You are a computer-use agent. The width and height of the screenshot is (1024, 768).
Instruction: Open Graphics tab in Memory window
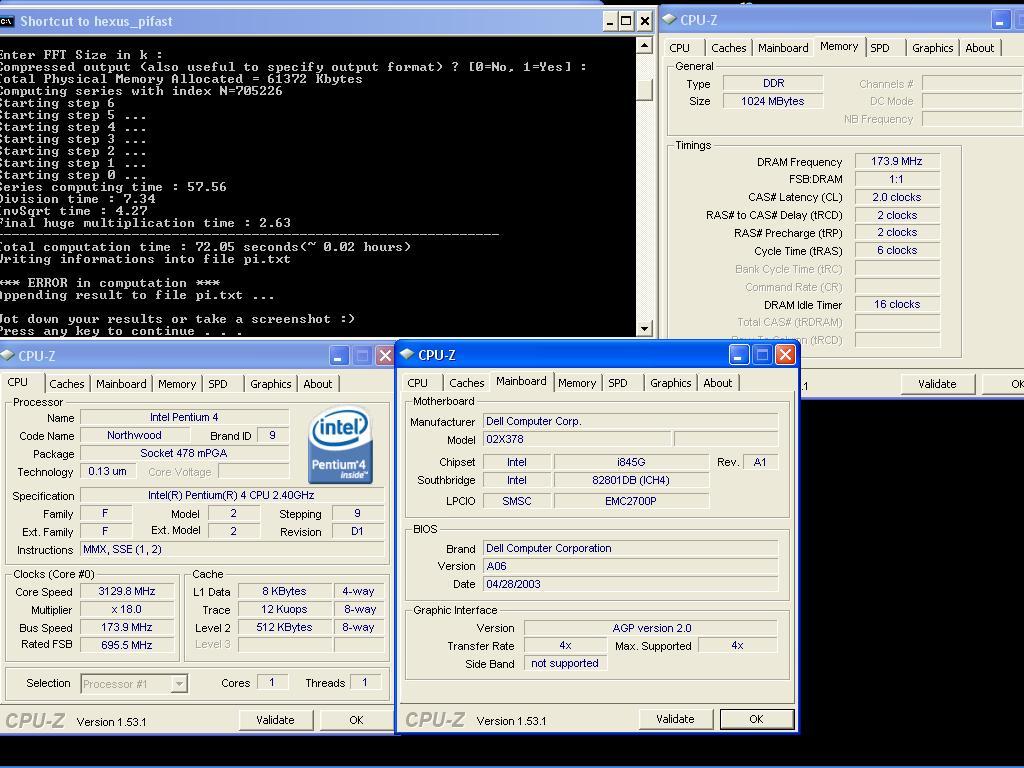pos(932,48)
